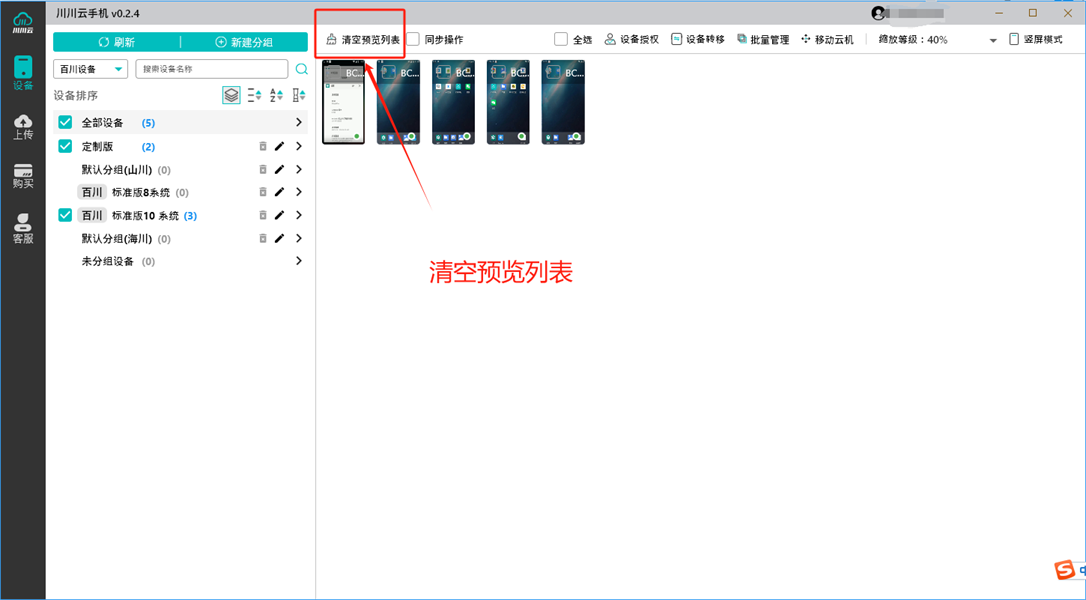Enable the 同步操作 checkbox
Screen dimensions: 1086x600
411,40
